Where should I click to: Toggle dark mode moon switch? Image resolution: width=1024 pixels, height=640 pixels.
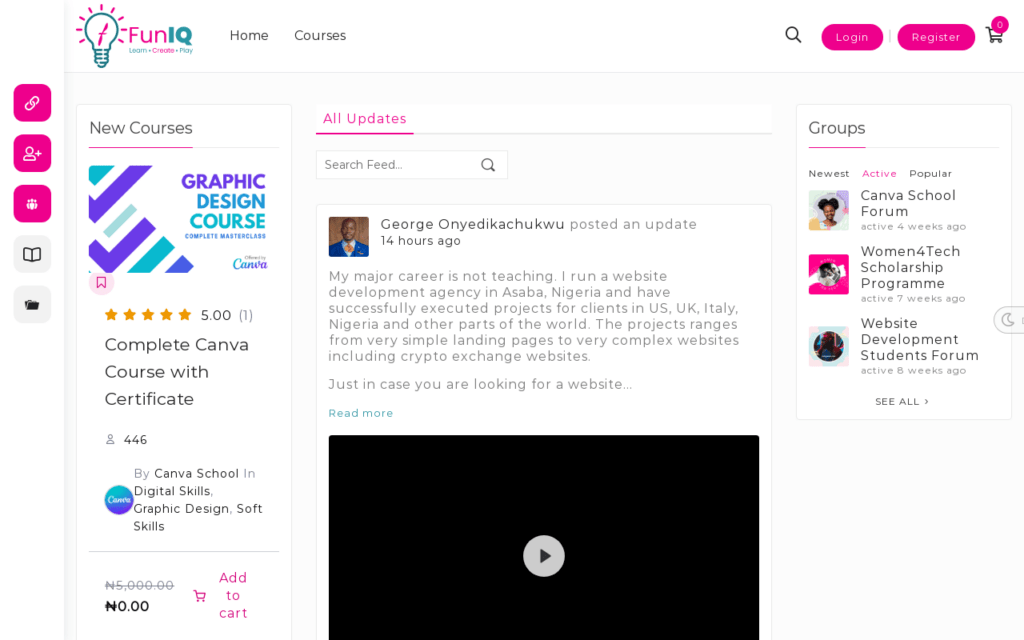click(x=1008, y=320)
